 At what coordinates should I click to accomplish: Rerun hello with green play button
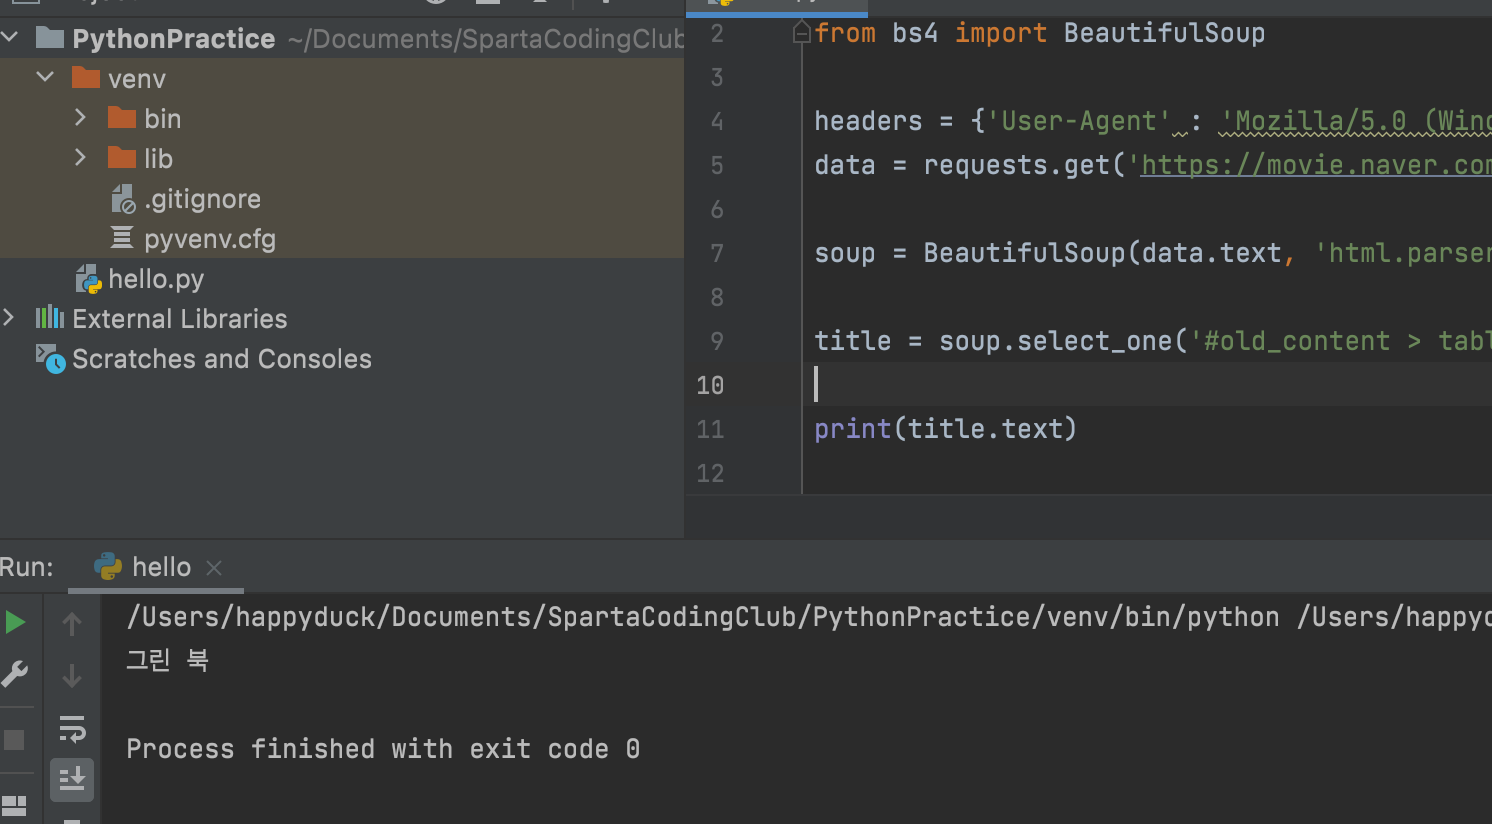[15, 622]
